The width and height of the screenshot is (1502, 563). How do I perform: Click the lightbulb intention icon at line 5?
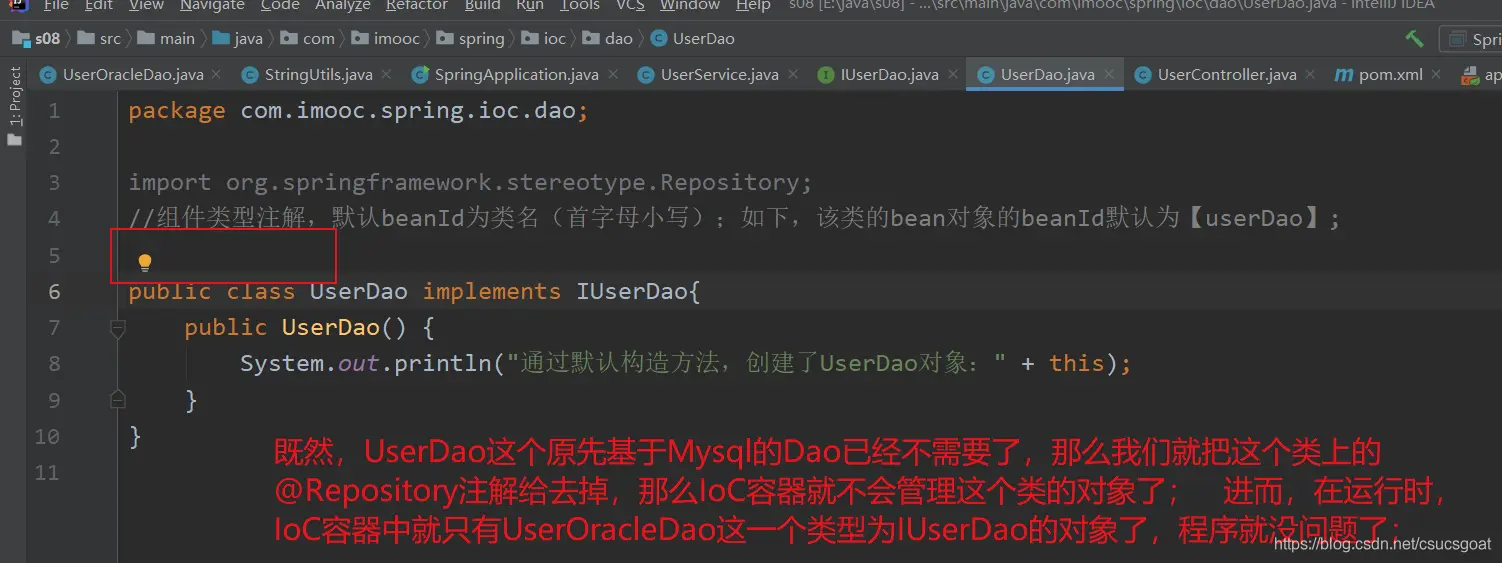click(x=145, y=263)
